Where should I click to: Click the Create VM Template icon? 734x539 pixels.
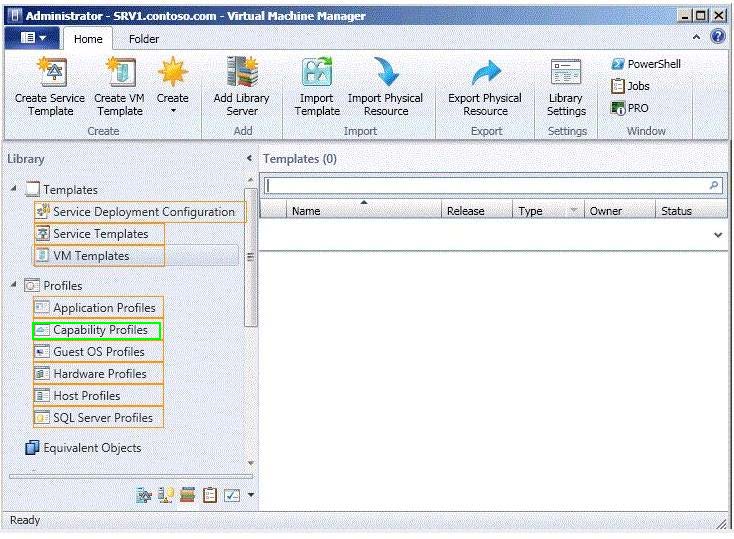120,72
